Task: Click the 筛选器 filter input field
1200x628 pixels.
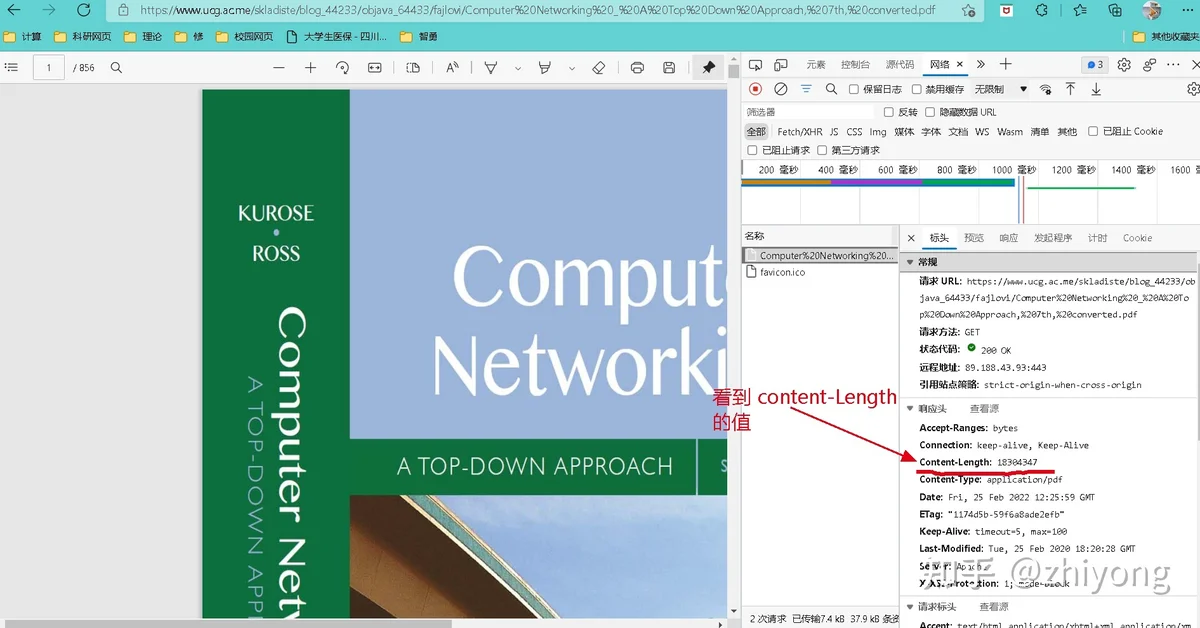Action: 808,112
